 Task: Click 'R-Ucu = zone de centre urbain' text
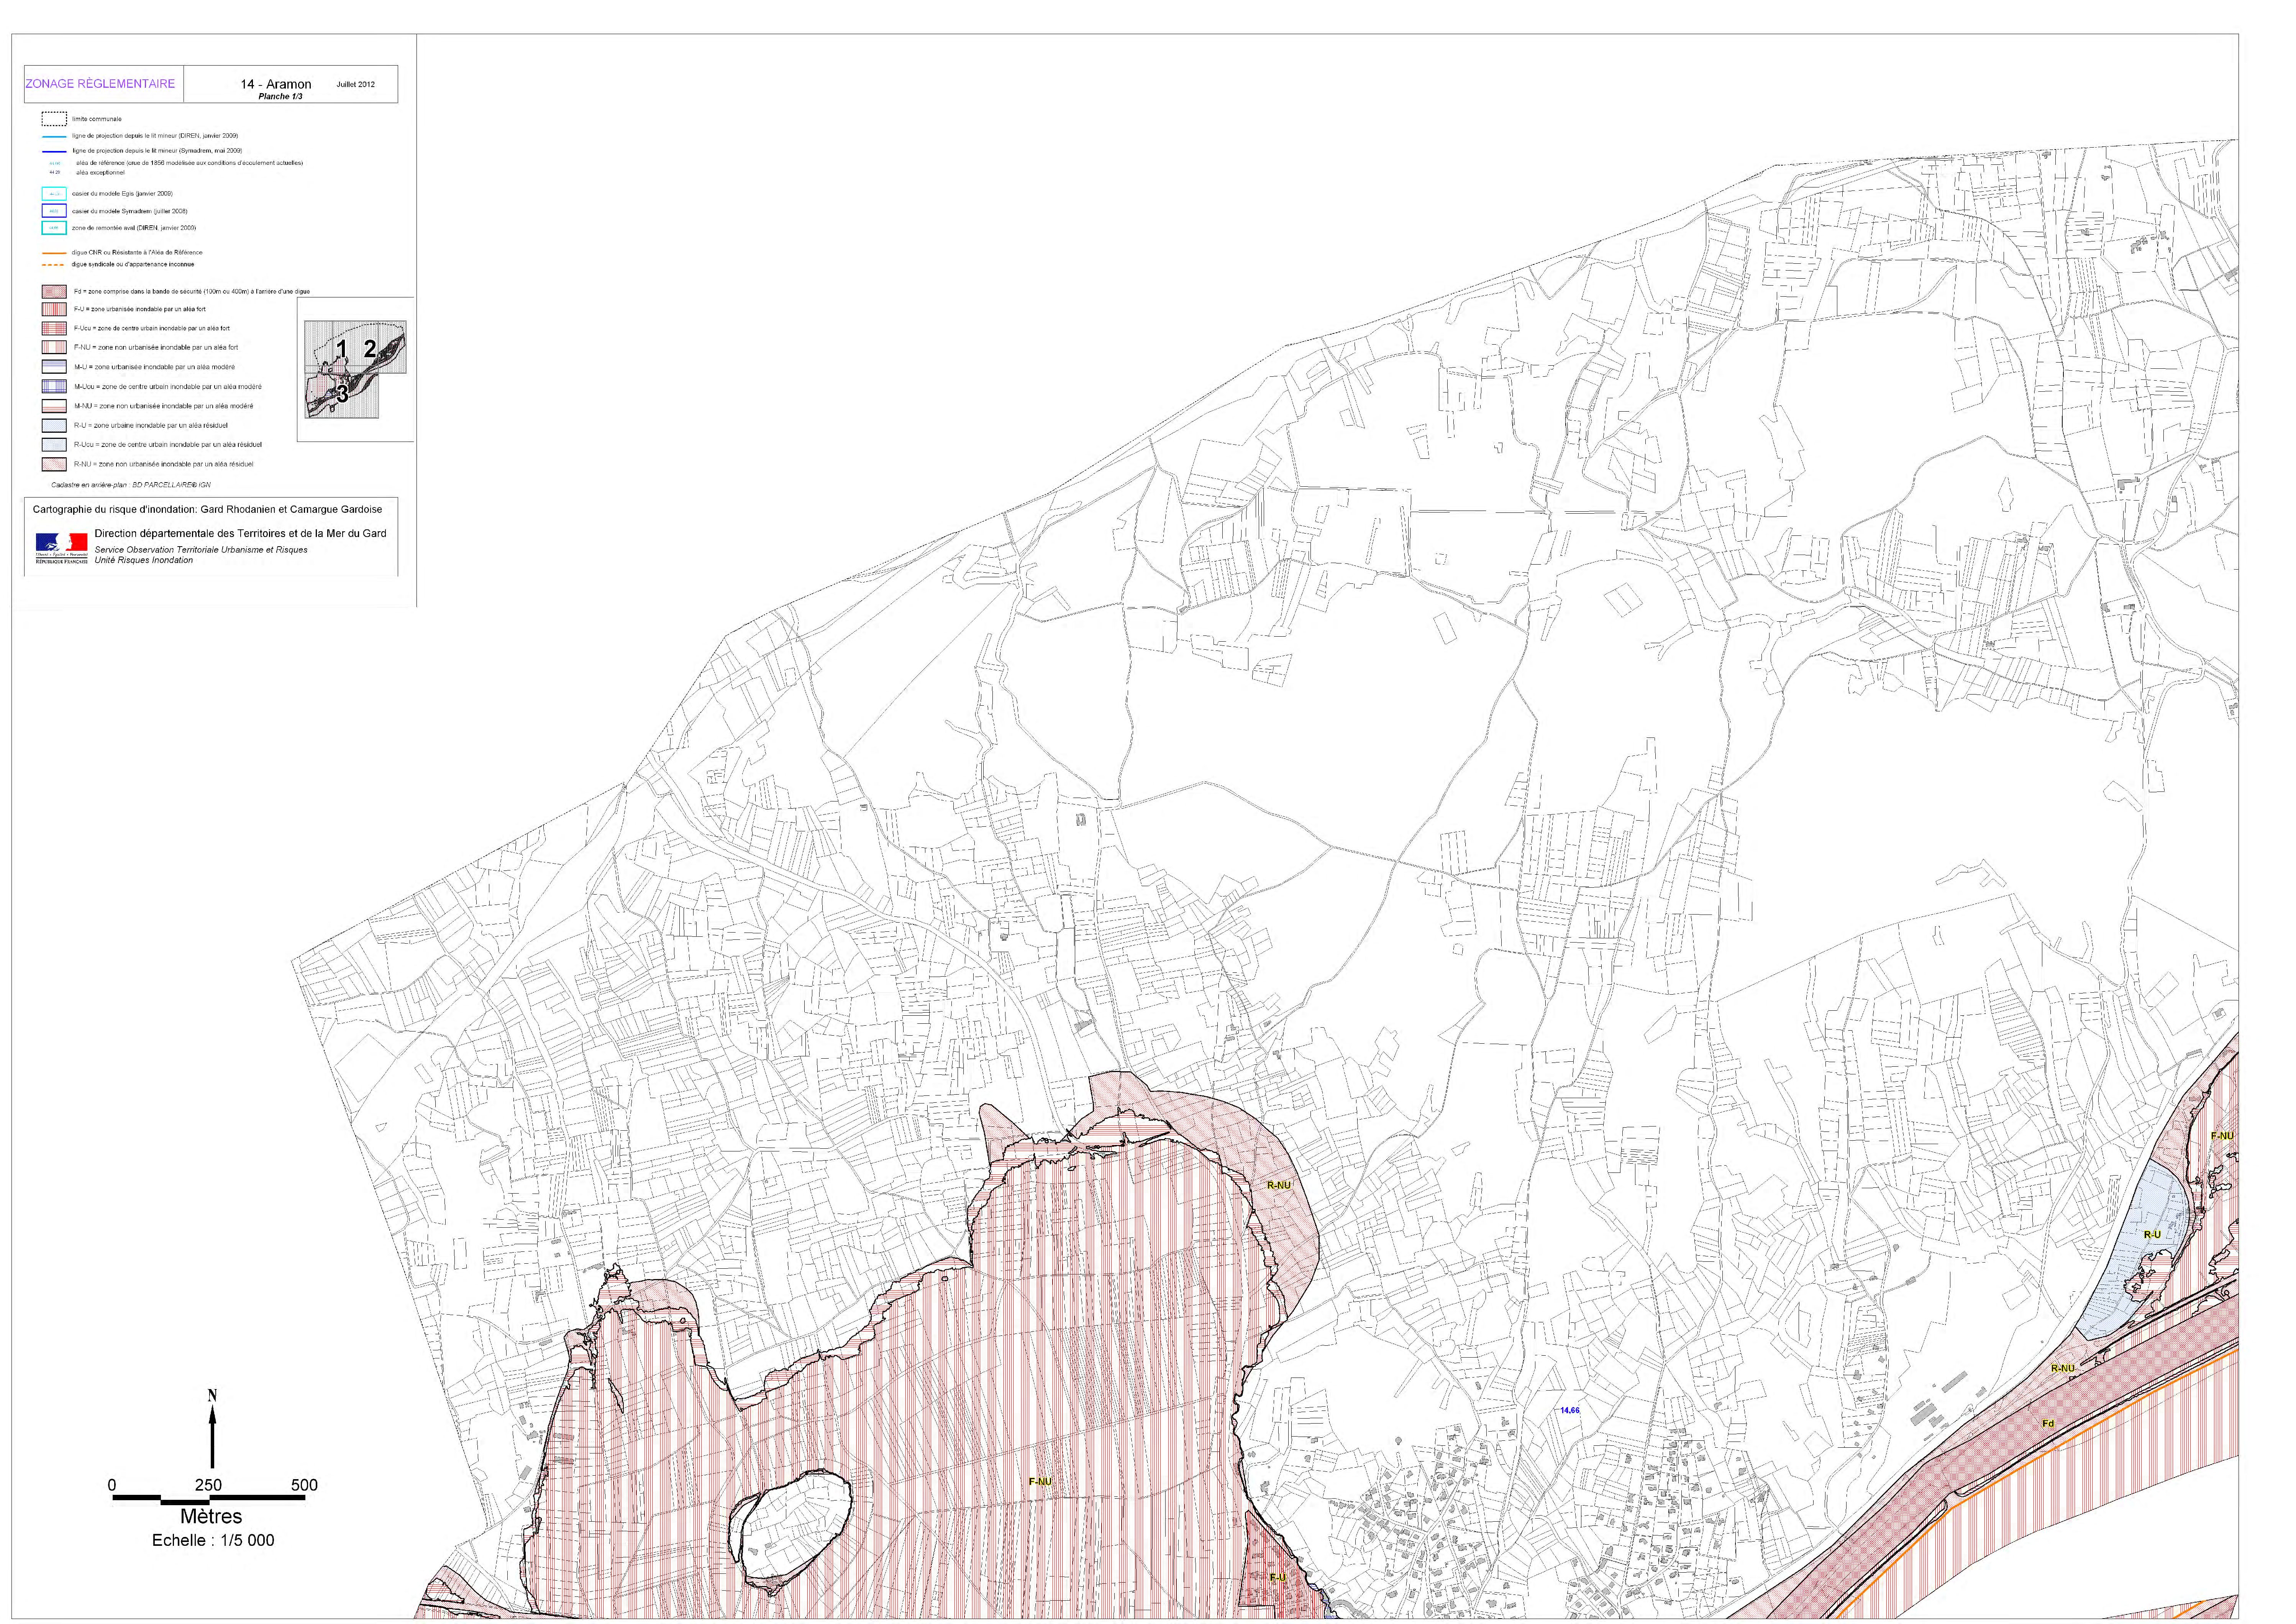tap(168, 445)
